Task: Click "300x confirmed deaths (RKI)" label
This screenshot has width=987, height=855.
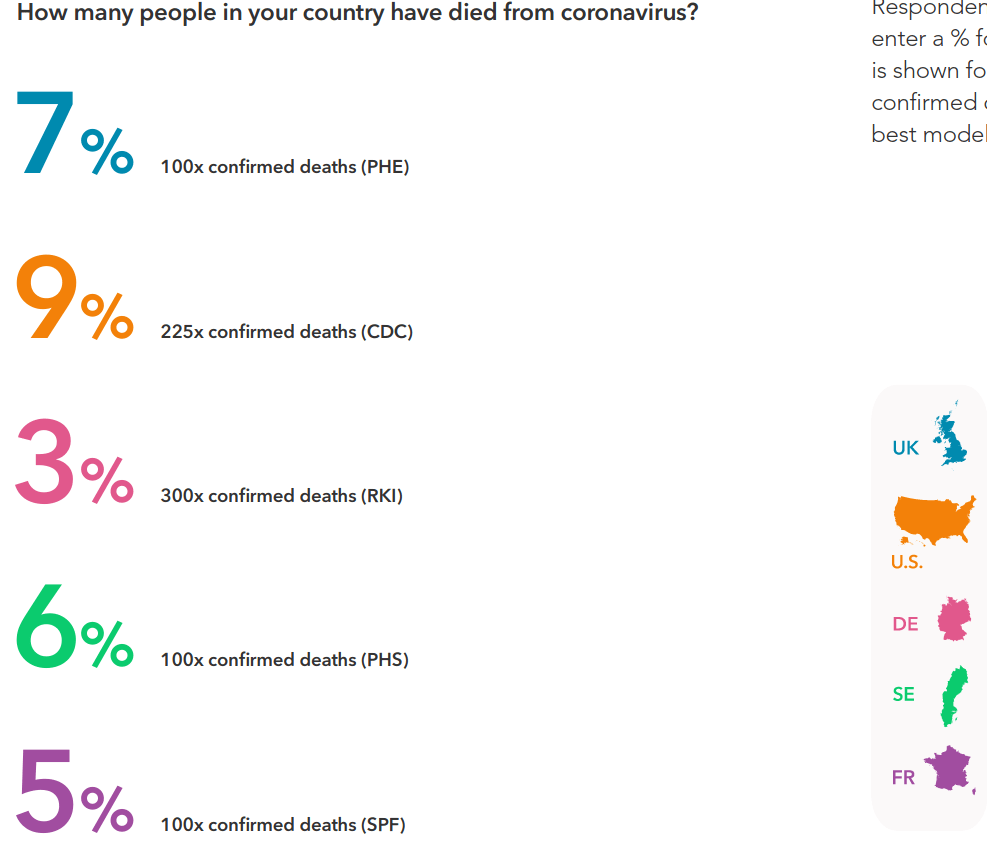Action: pos(282,495)
